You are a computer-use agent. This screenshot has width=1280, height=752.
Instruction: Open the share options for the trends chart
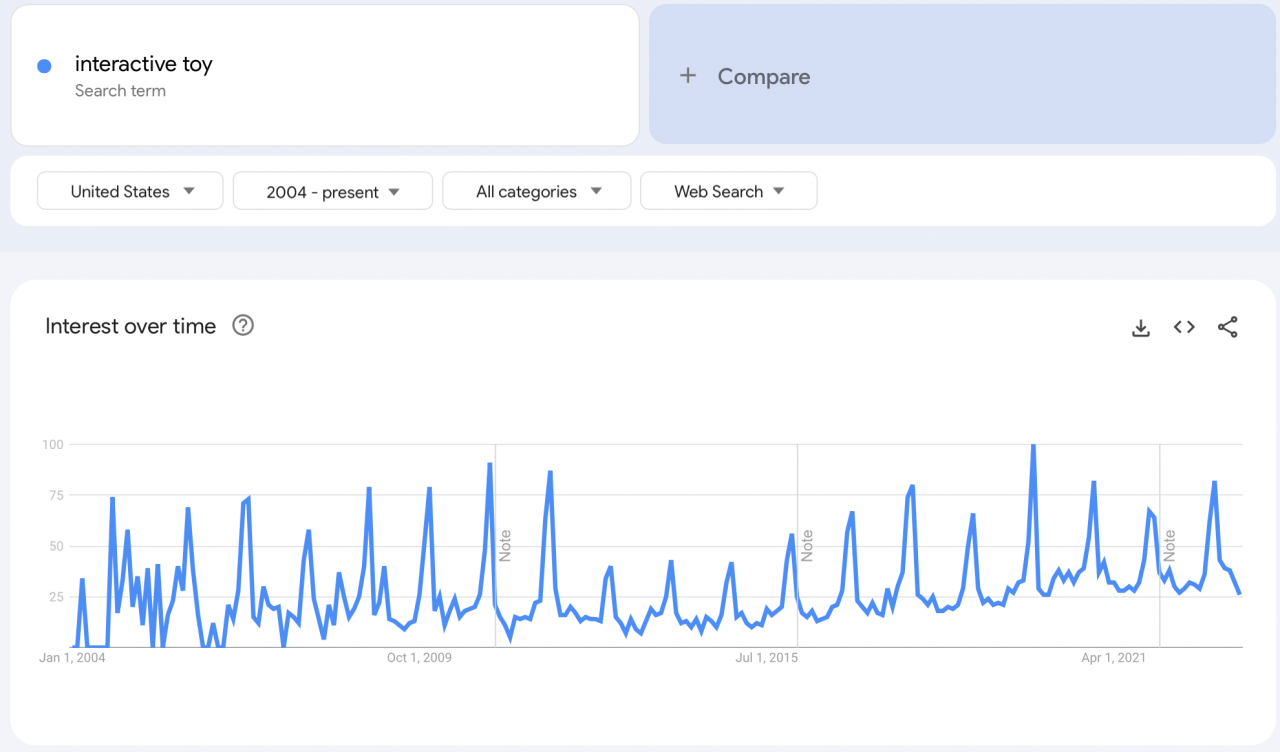1228,327
